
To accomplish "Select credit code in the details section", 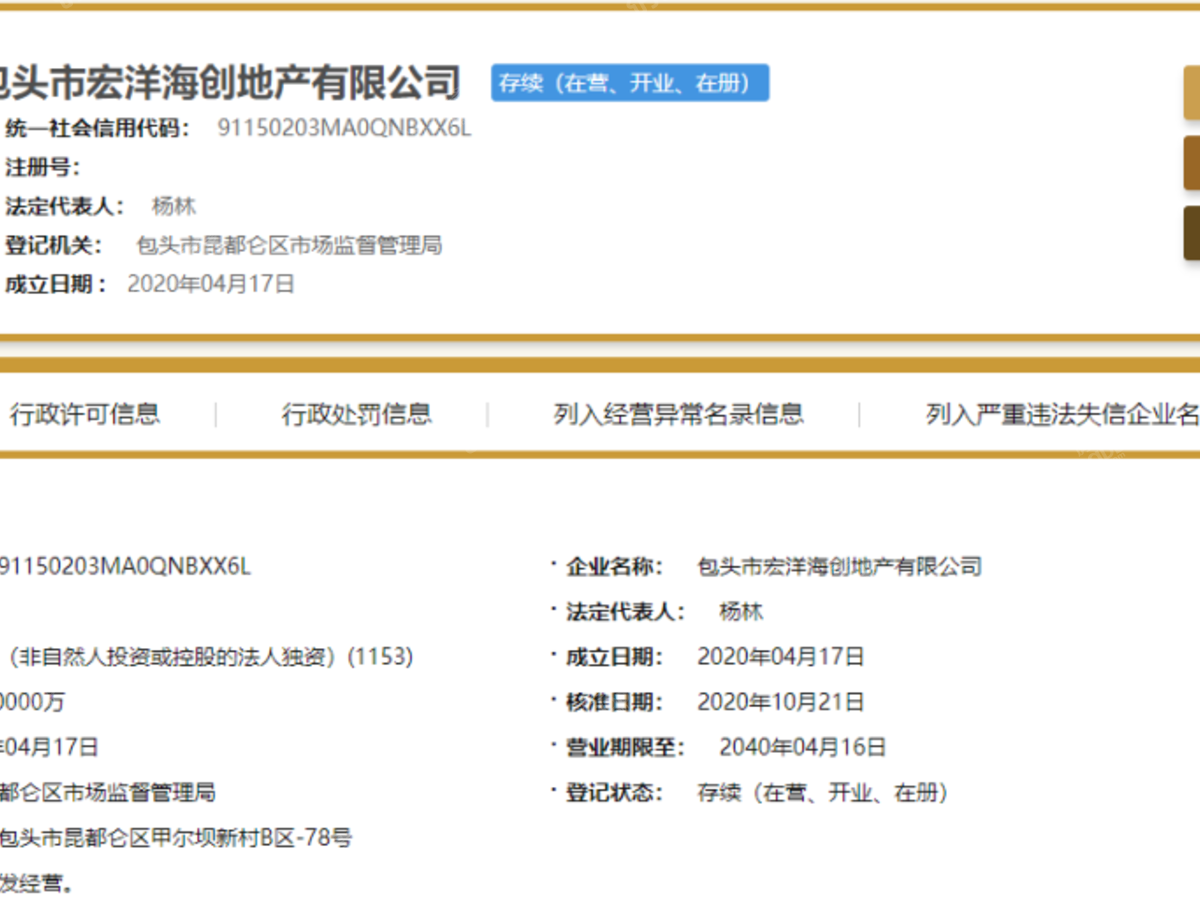I will [x=125, y=567].
